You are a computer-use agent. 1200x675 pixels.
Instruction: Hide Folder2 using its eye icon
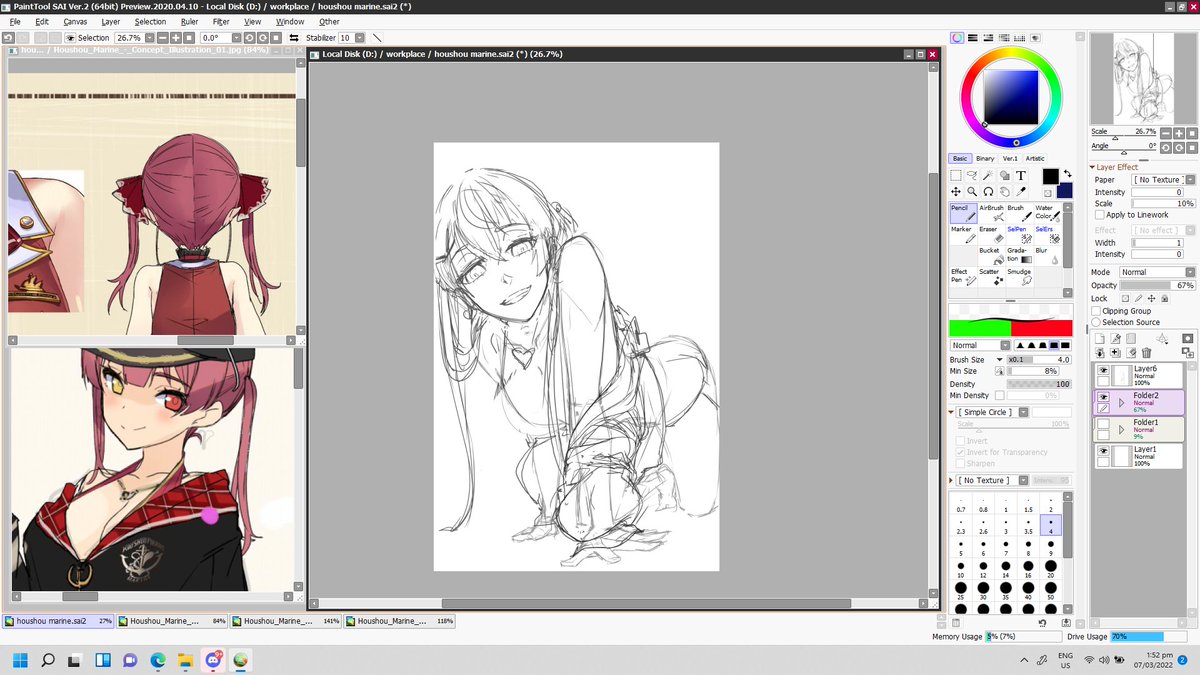1103,396
